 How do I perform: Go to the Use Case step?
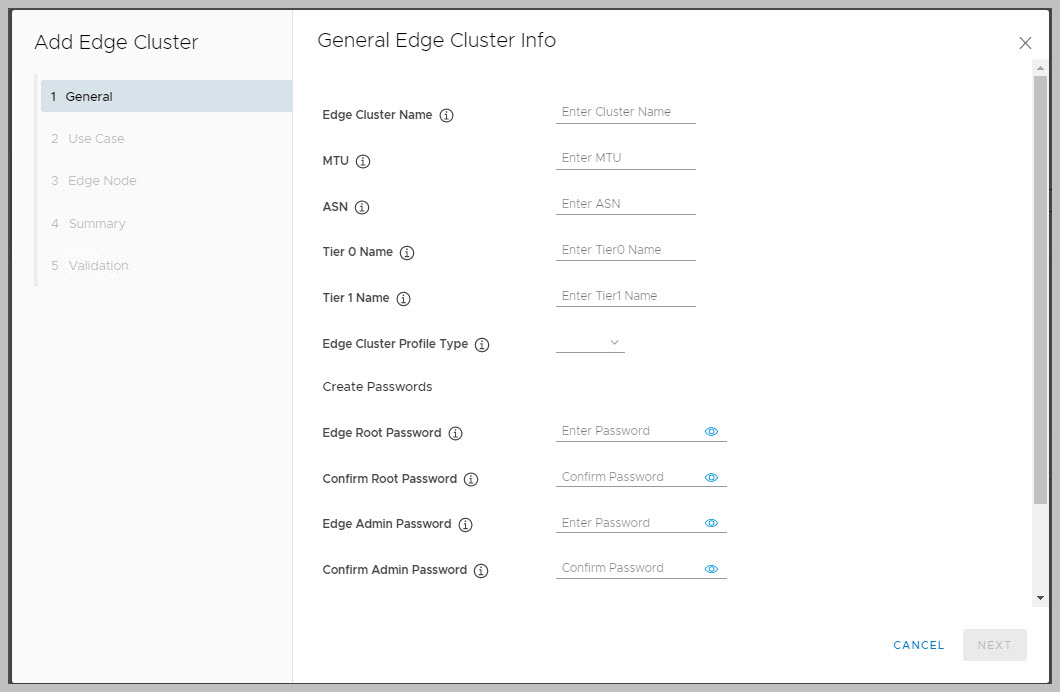(x=96, y=139)
